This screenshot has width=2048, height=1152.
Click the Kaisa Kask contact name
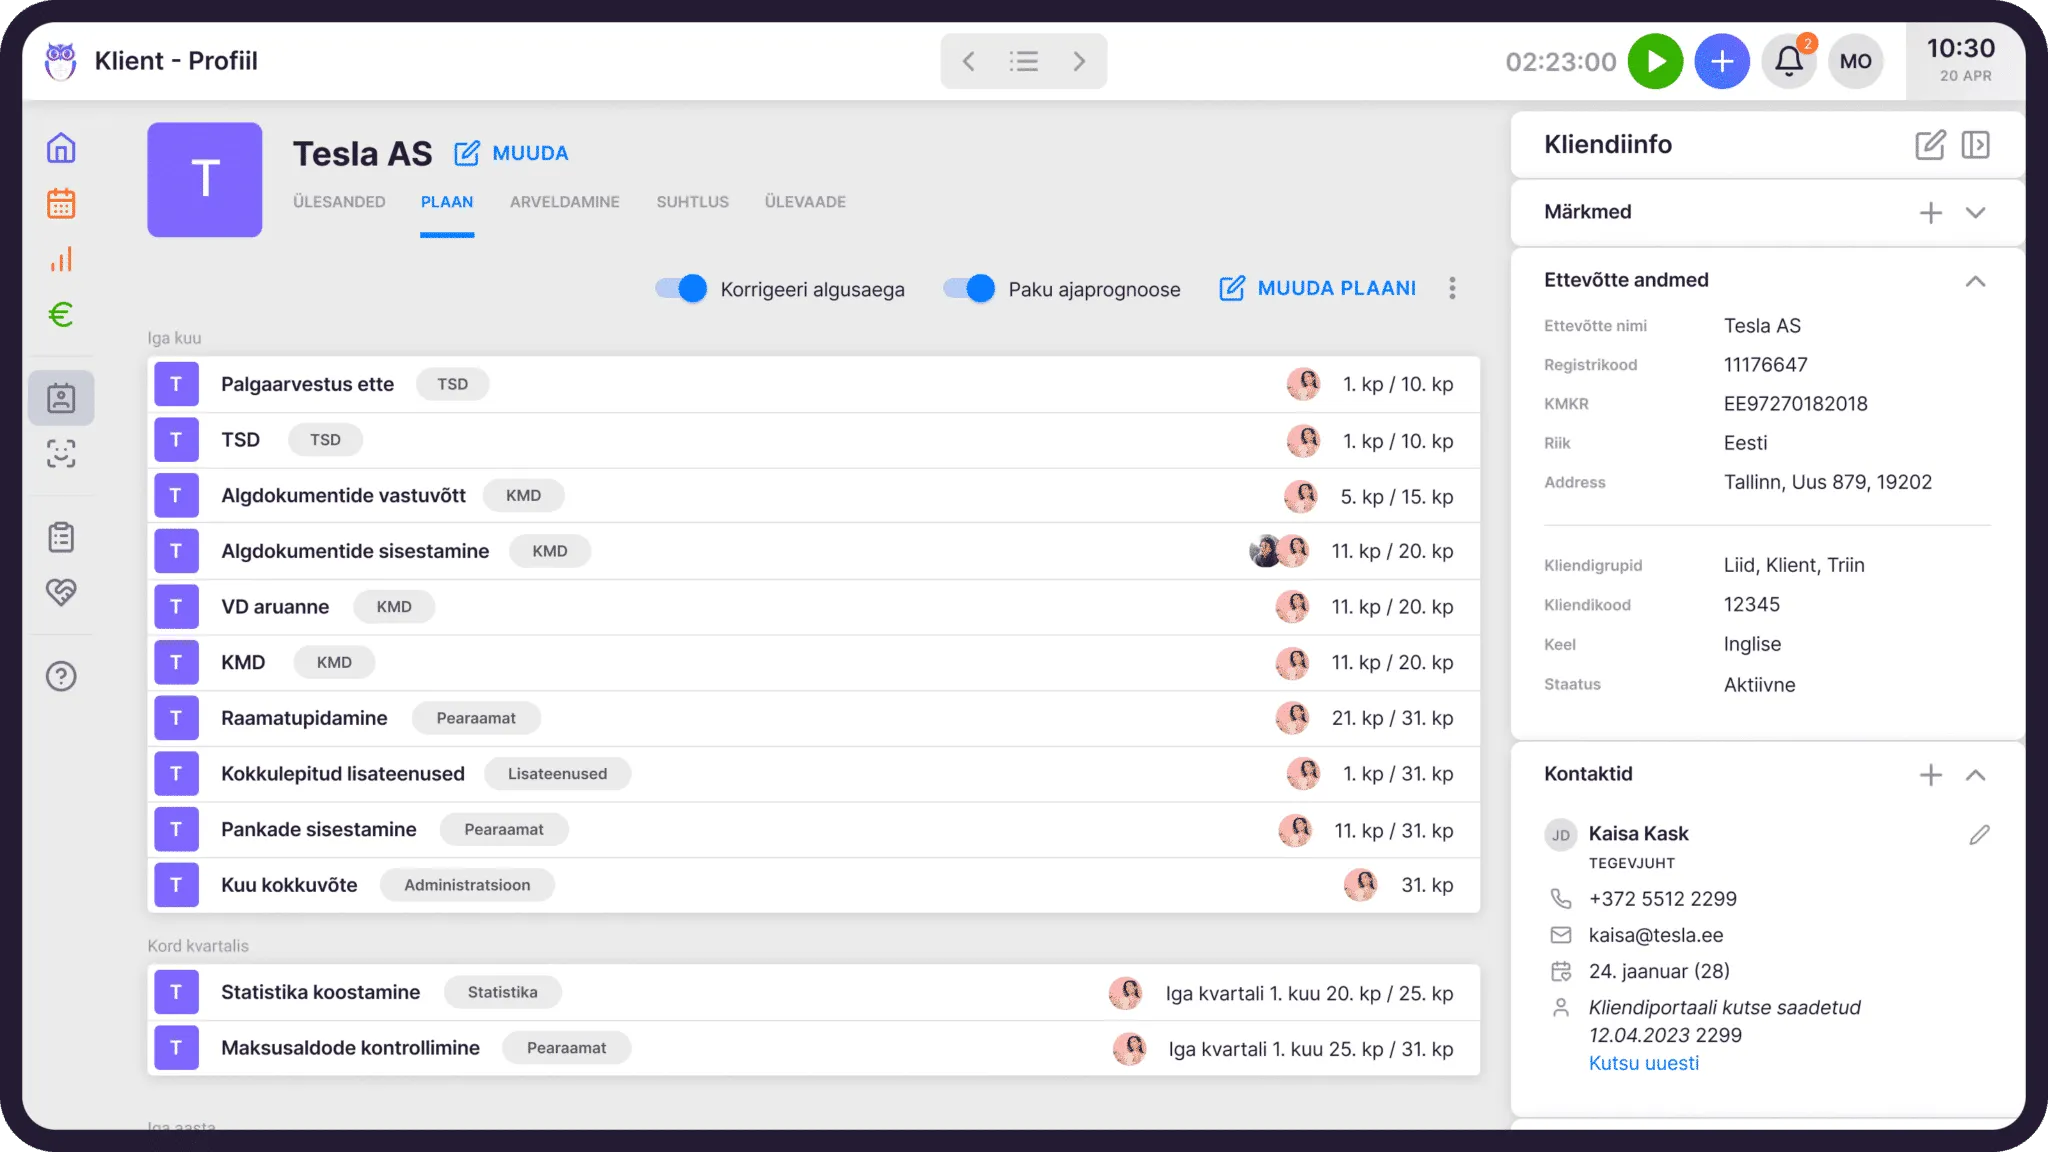[1638, 834]
